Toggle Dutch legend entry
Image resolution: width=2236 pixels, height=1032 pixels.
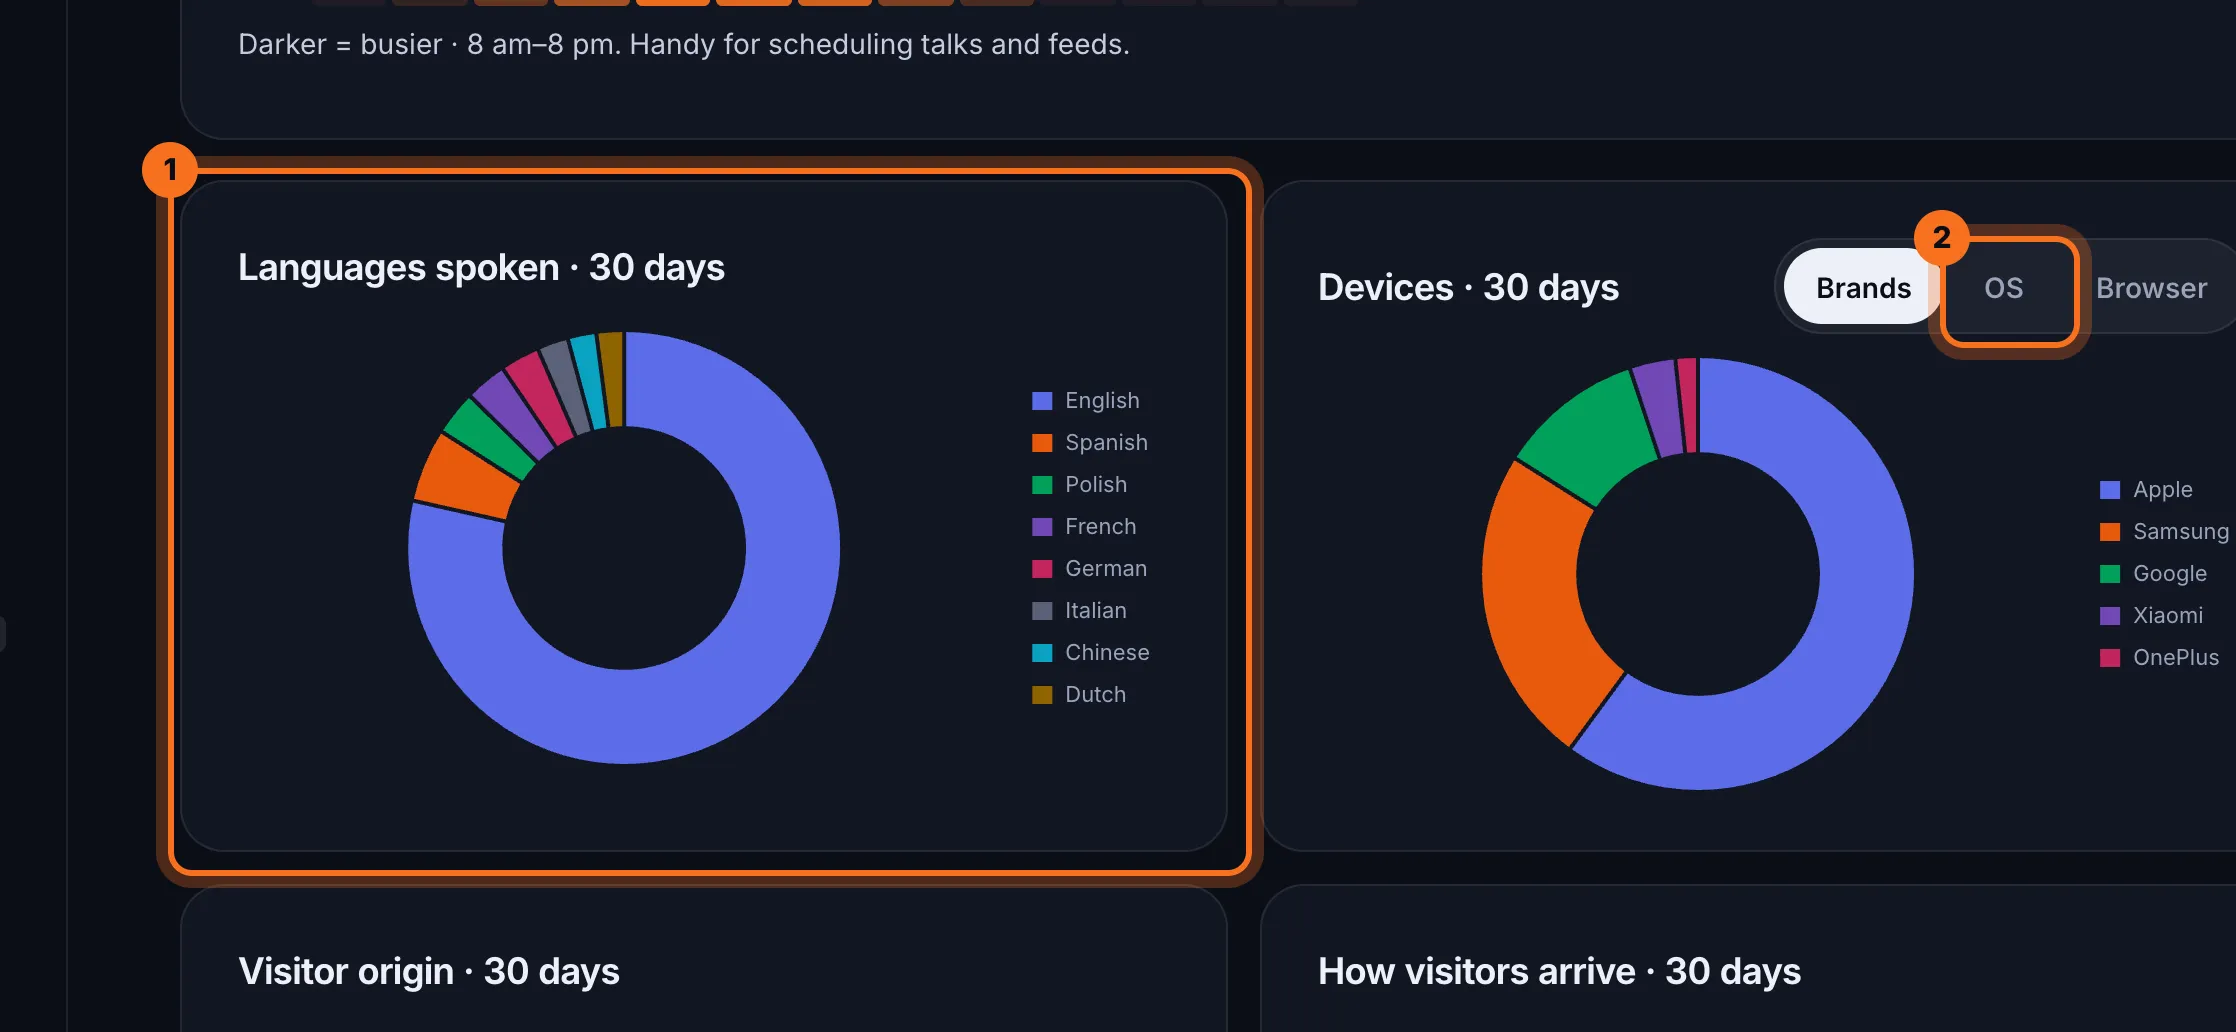click(1080, 694)
